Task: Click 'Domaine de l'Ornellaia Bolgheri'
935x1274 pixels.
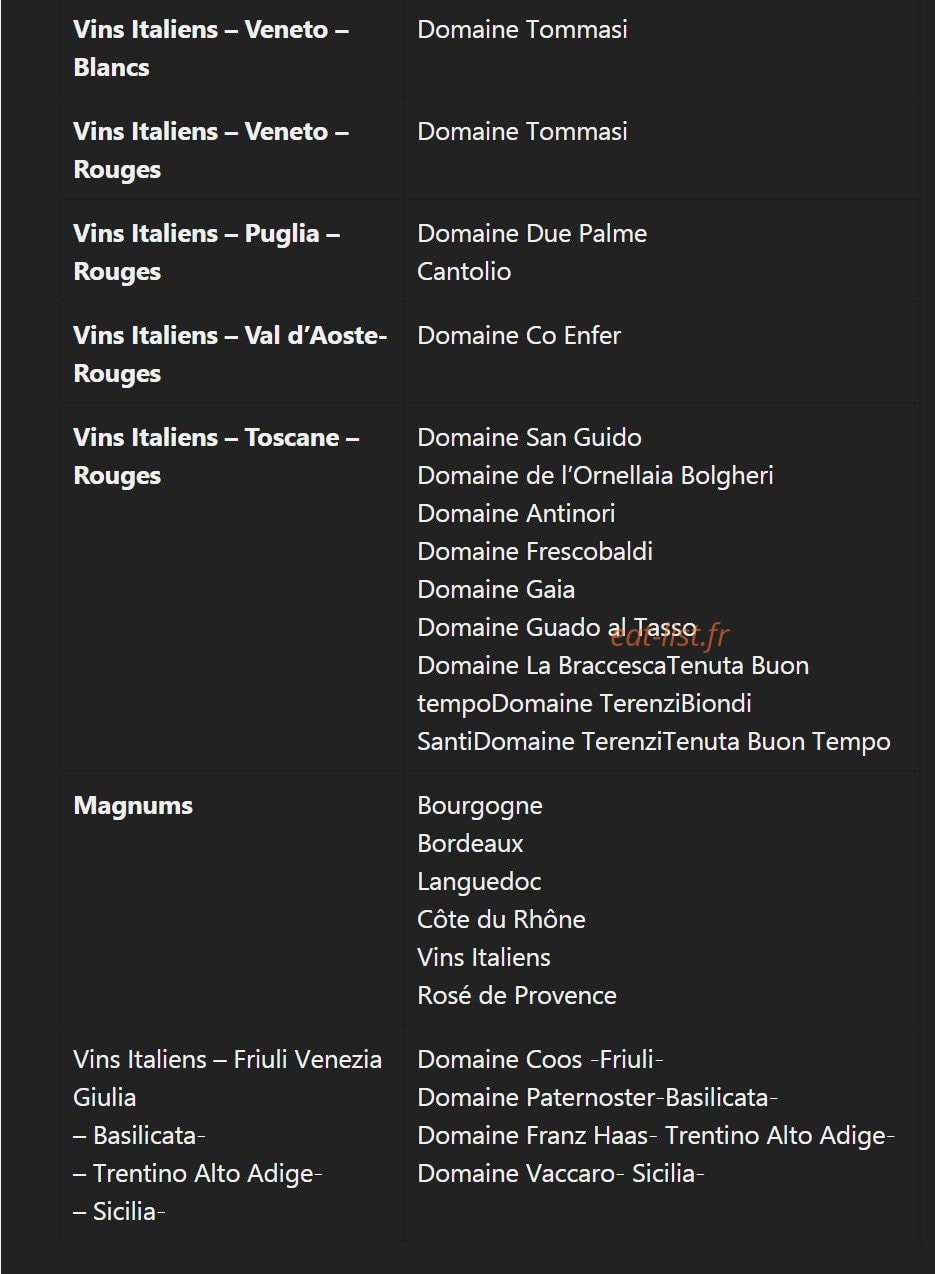Action: (x=595, y=476)
